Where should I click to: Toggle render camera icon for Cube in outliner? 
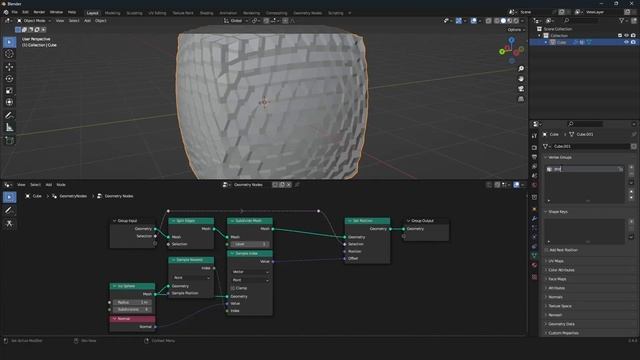click(x=633, y=42)
